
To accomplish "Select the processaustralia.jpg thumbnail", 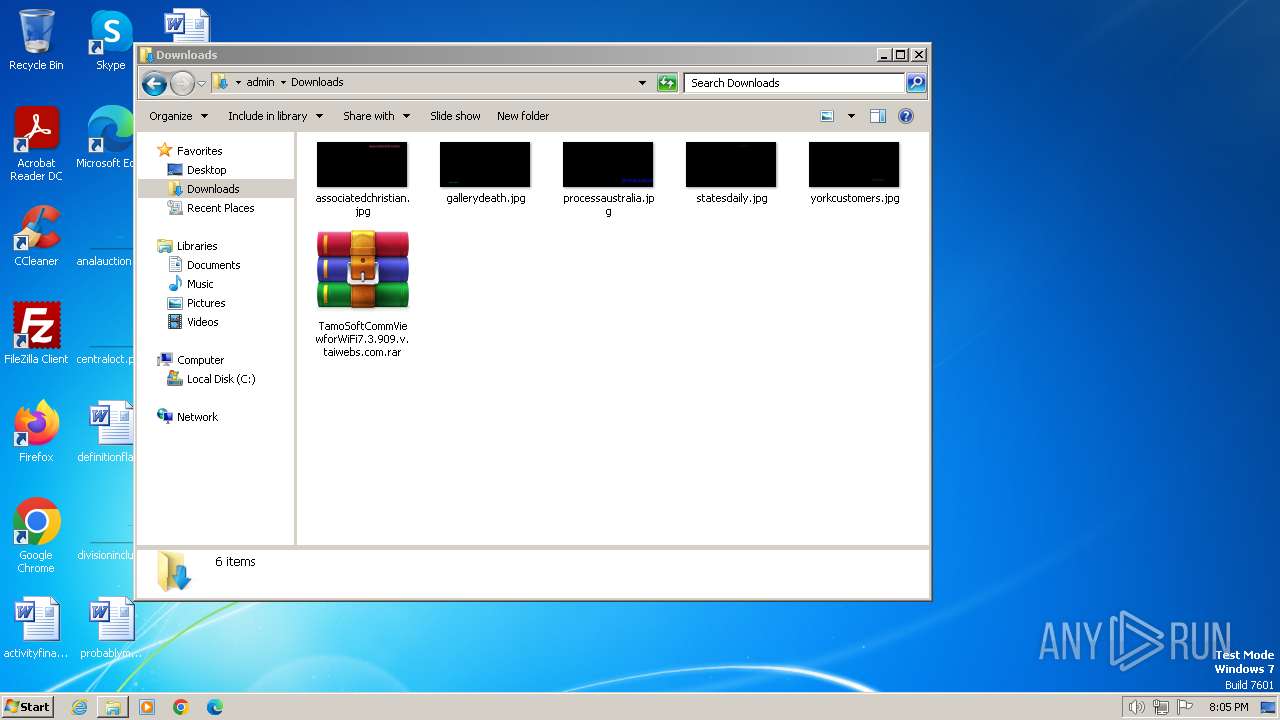I will click(608, 164).
